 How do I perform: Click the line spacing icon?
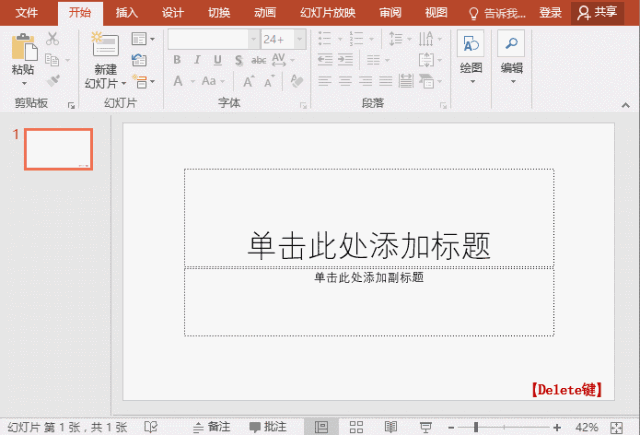tap(396, 39)
